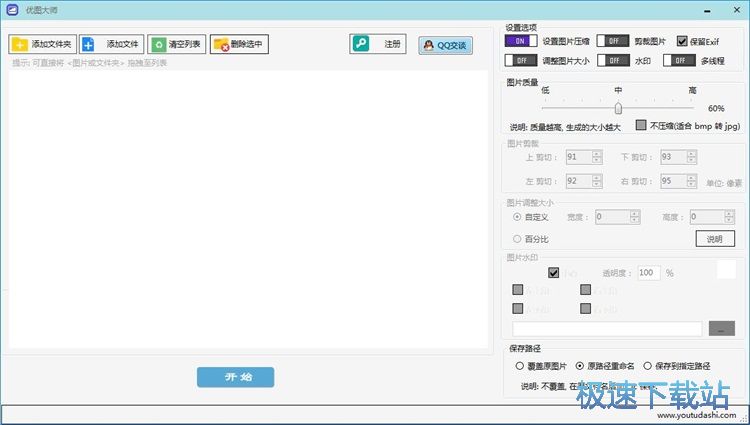The height and width of the screenshot is (425, 750).
Task: Click the 上剪切 spinner arrows
Action: [x=596, y=157]
